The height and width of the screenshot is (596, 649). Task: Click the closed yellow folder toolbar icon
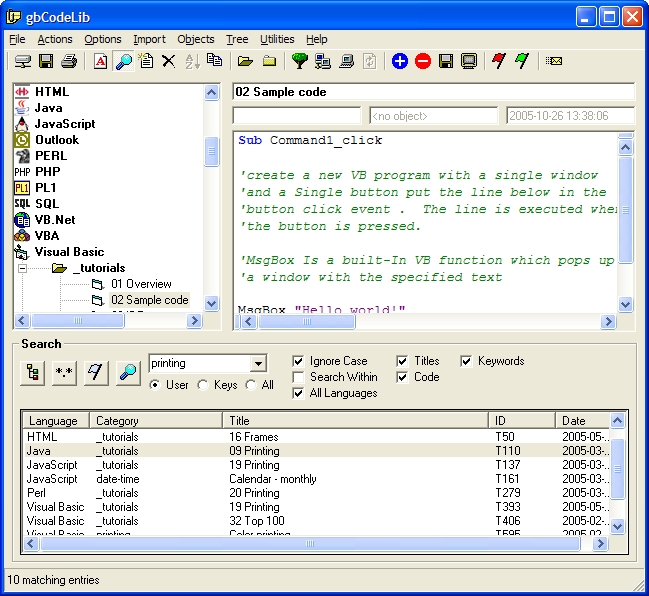click(x=269, y=62)
